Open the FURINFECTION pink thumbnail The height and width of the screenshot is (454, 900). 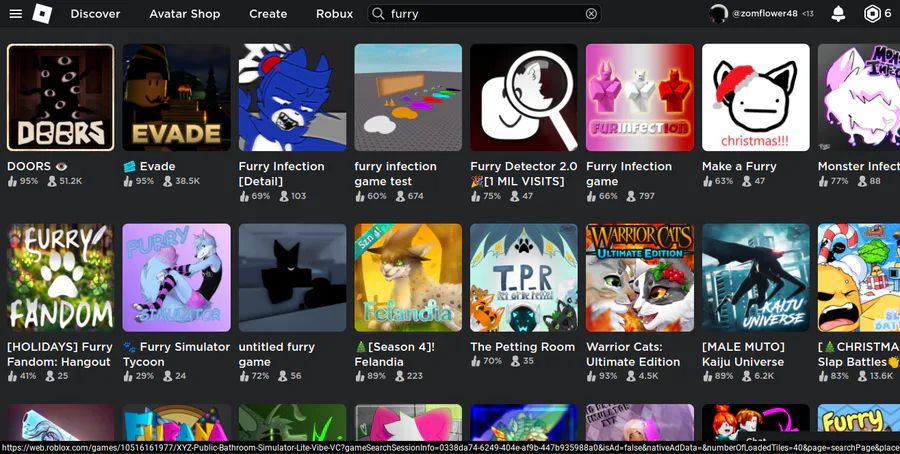[640, 98]
